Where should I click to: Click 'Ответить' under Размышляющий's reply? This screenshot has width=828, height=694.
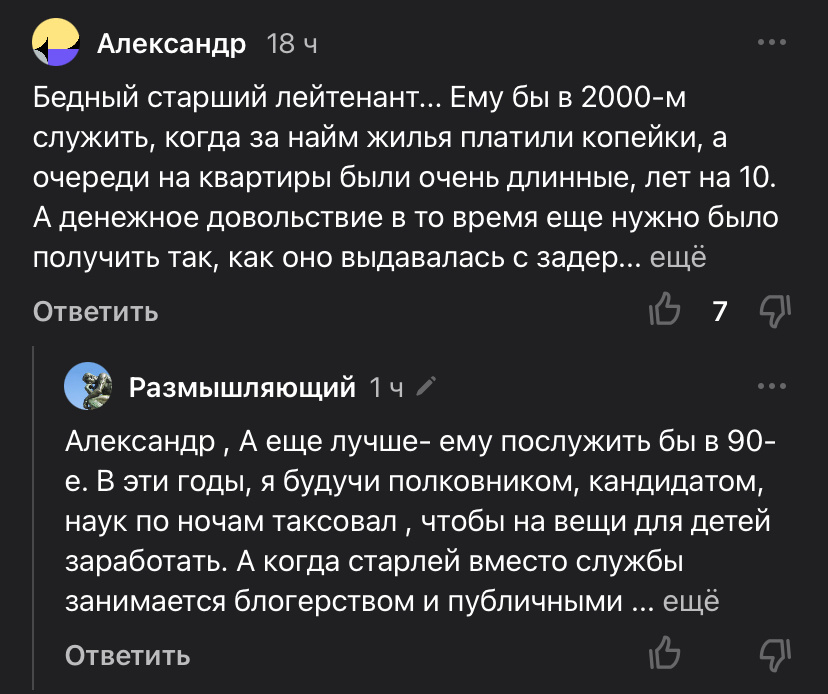[126, 654]
